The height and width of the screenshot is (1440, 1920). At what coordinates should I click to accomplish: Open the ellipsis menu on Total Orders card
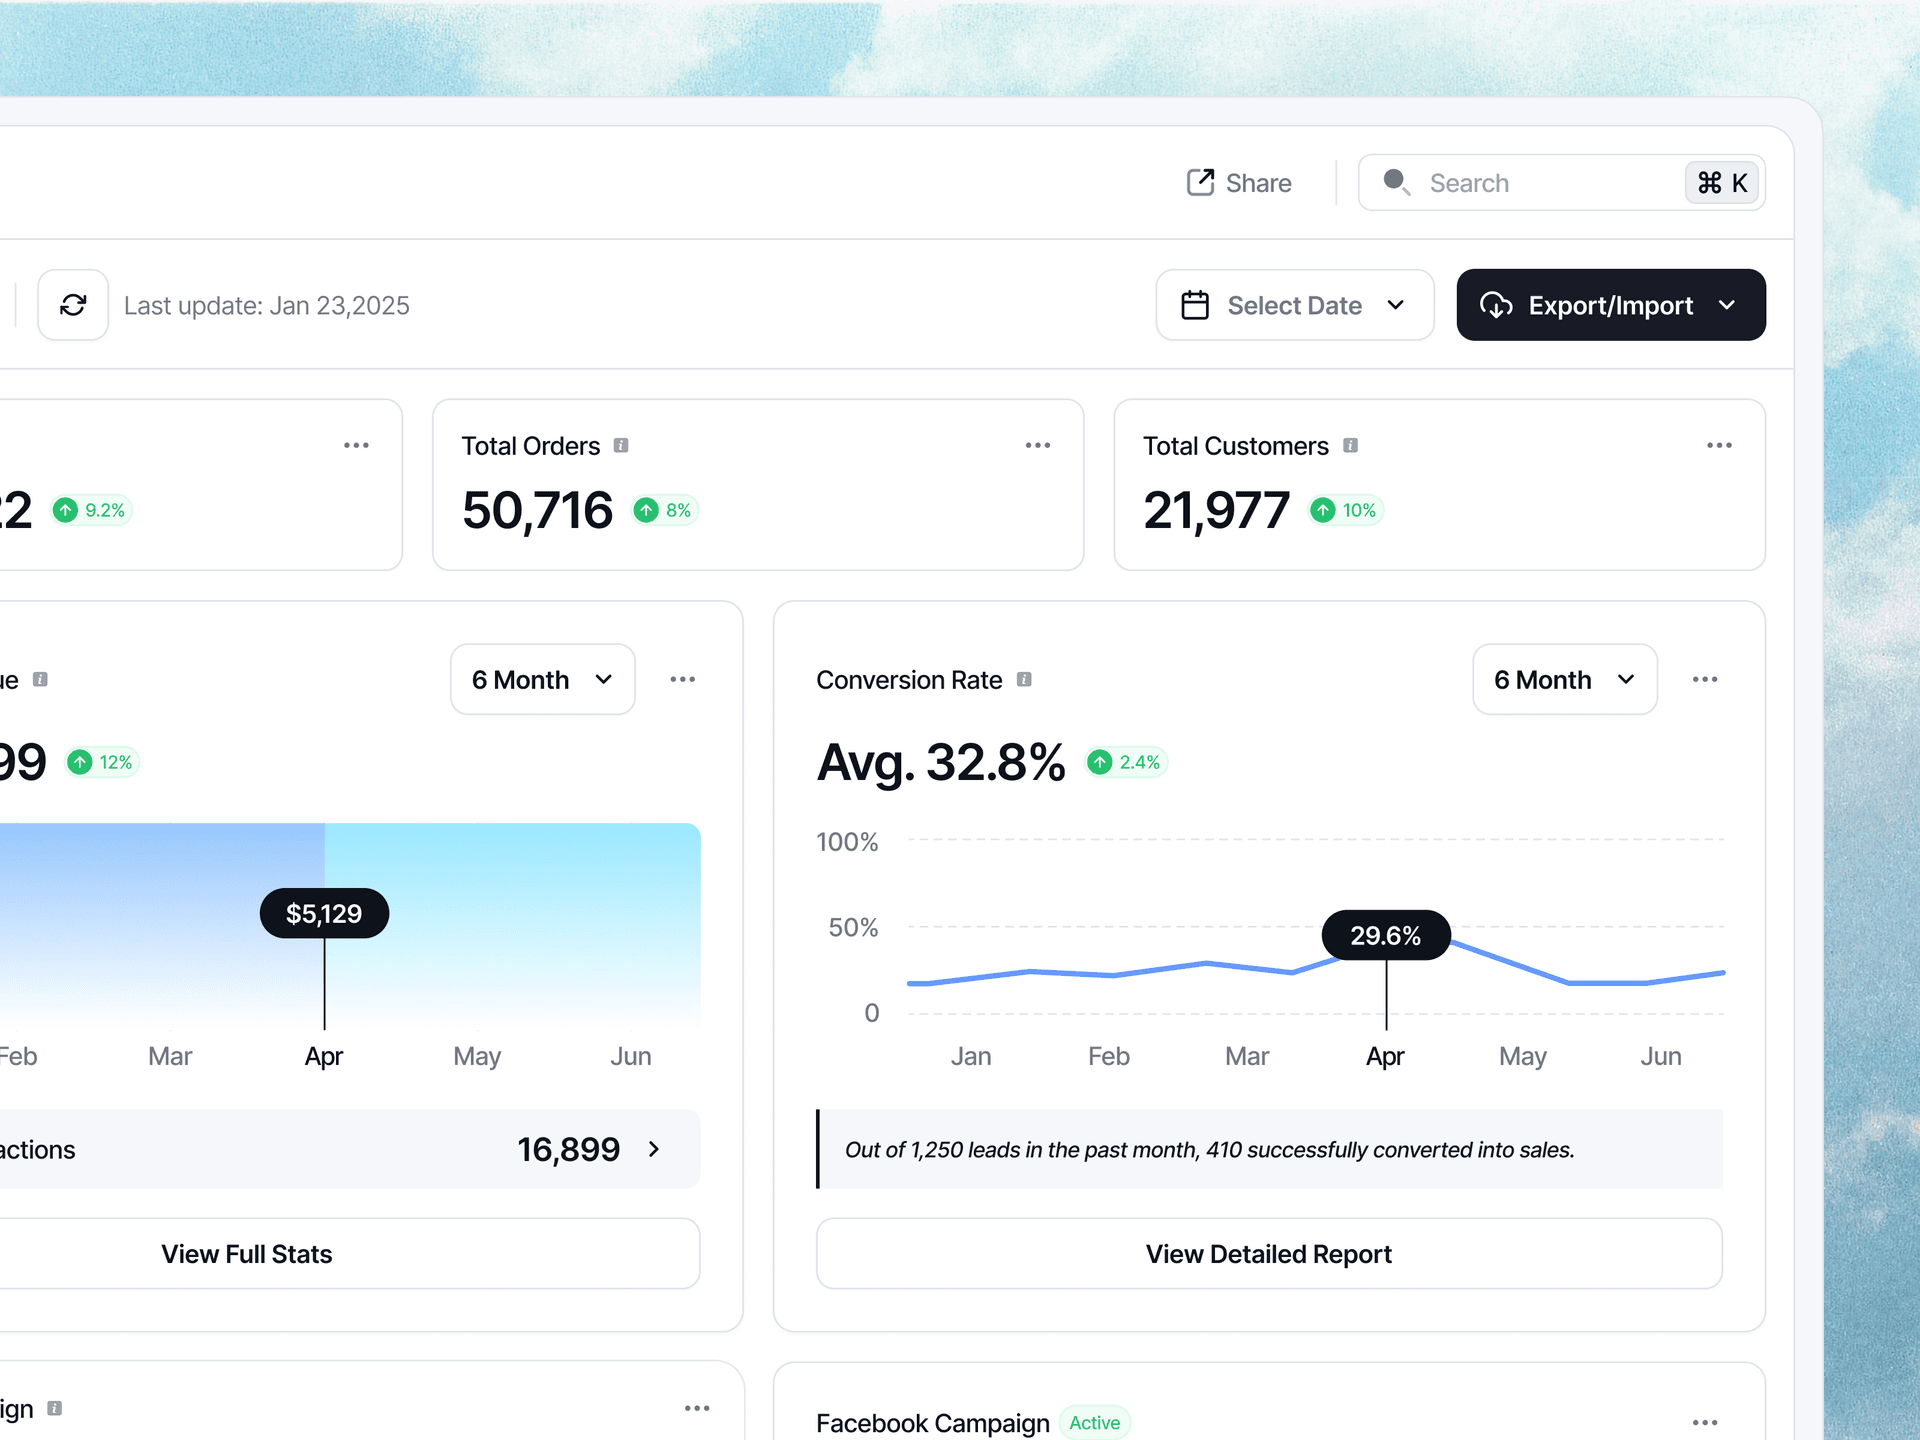coord(1038,445)
